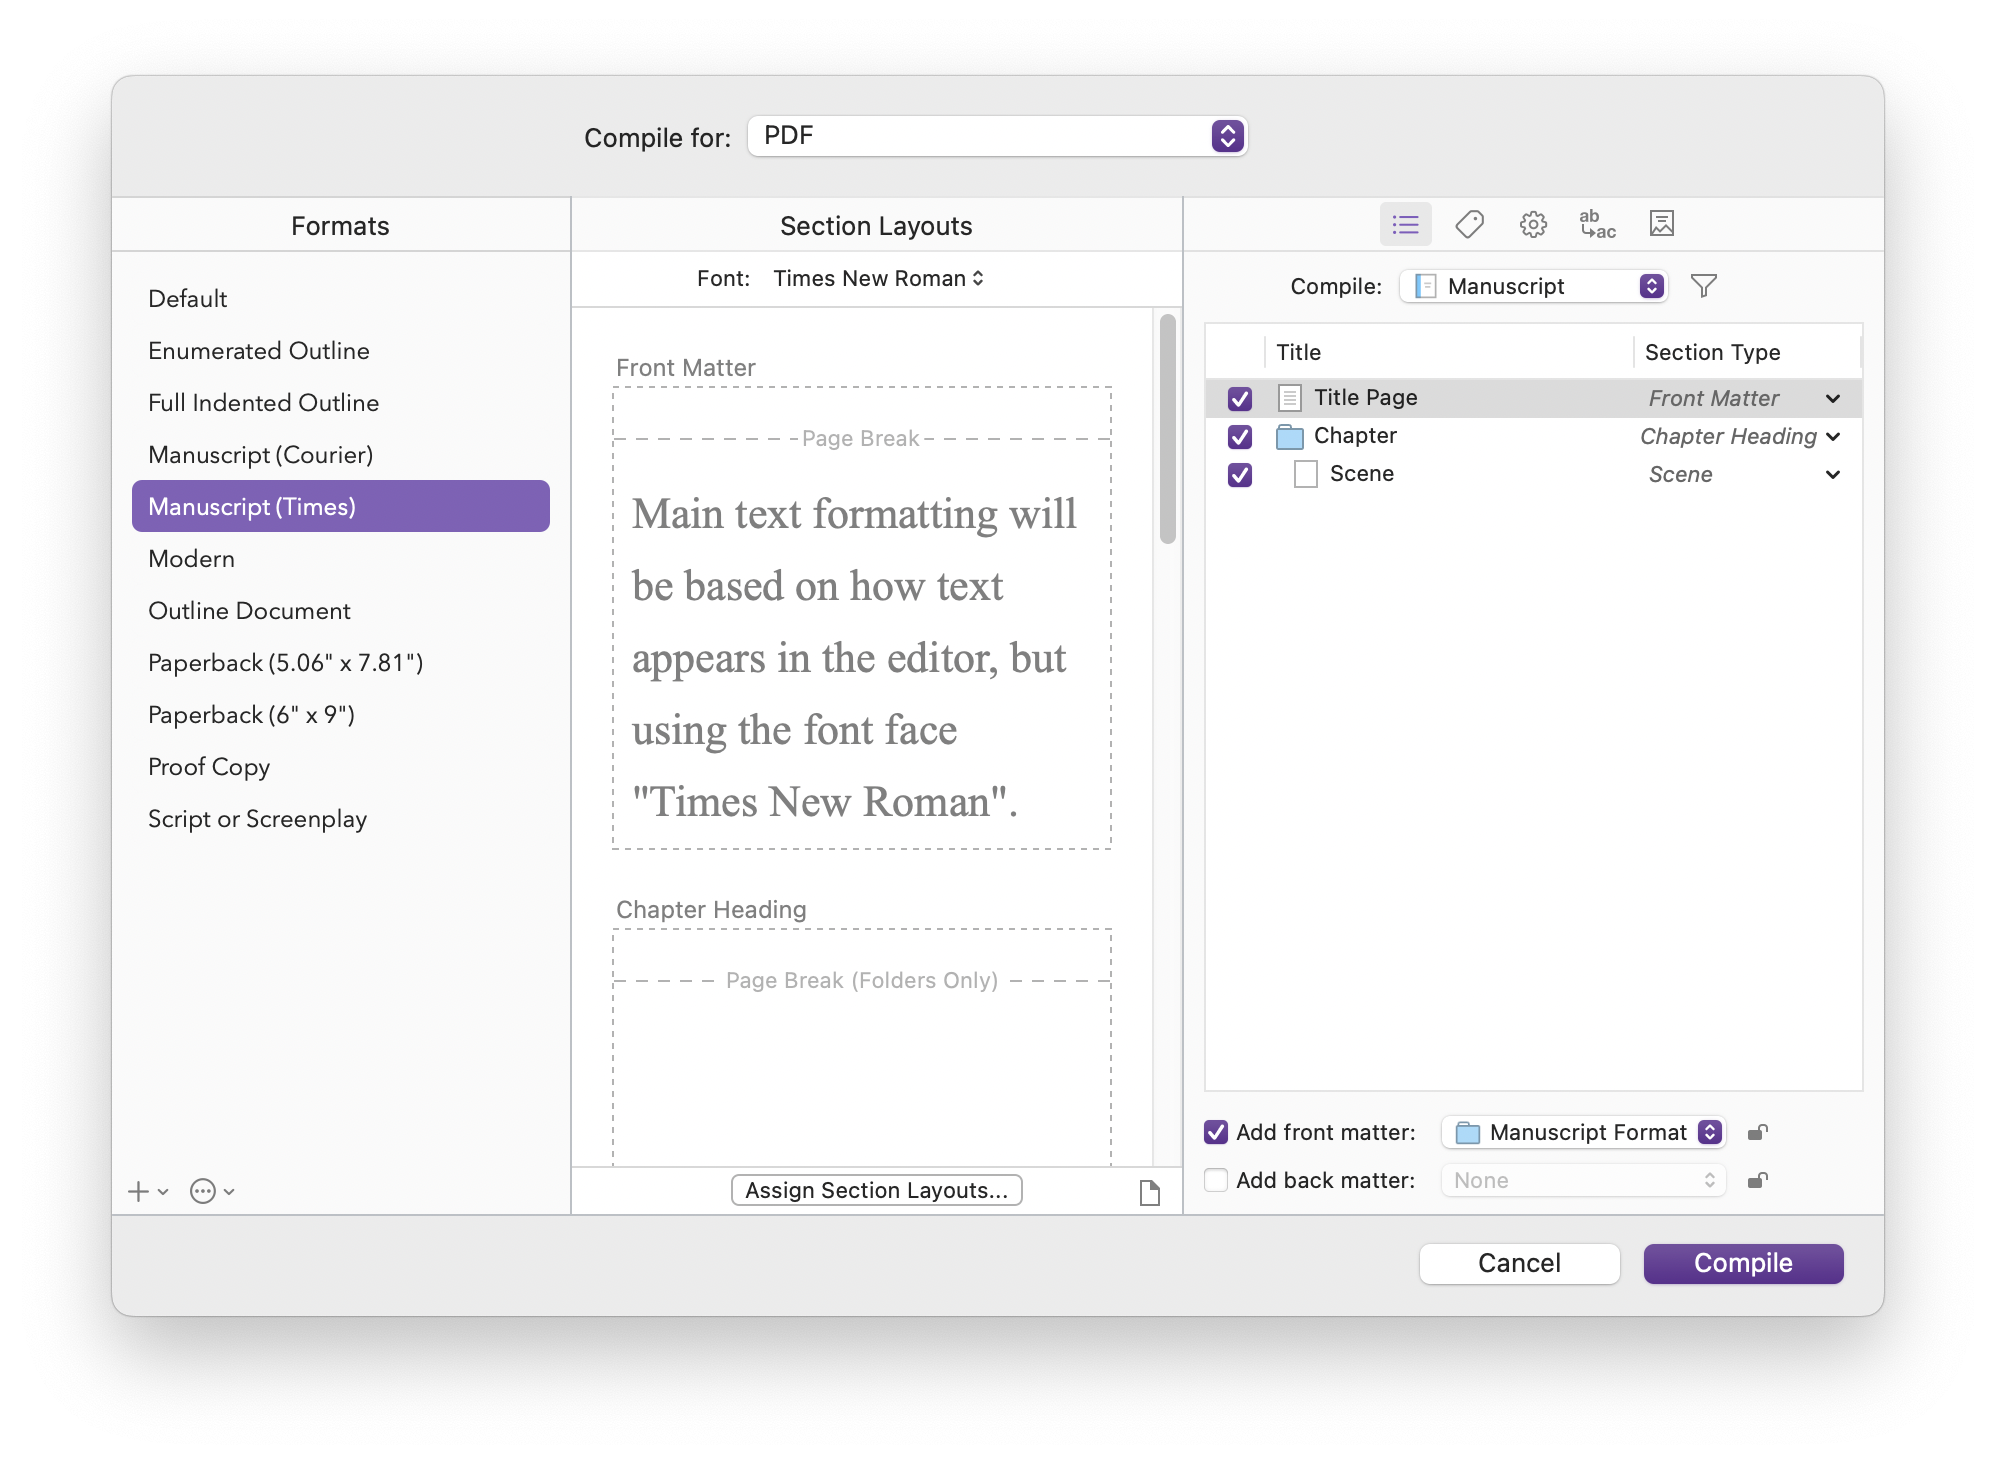Click the Compile button
Screen dimensions: 1996x1464
(x=1743, y=1263)
